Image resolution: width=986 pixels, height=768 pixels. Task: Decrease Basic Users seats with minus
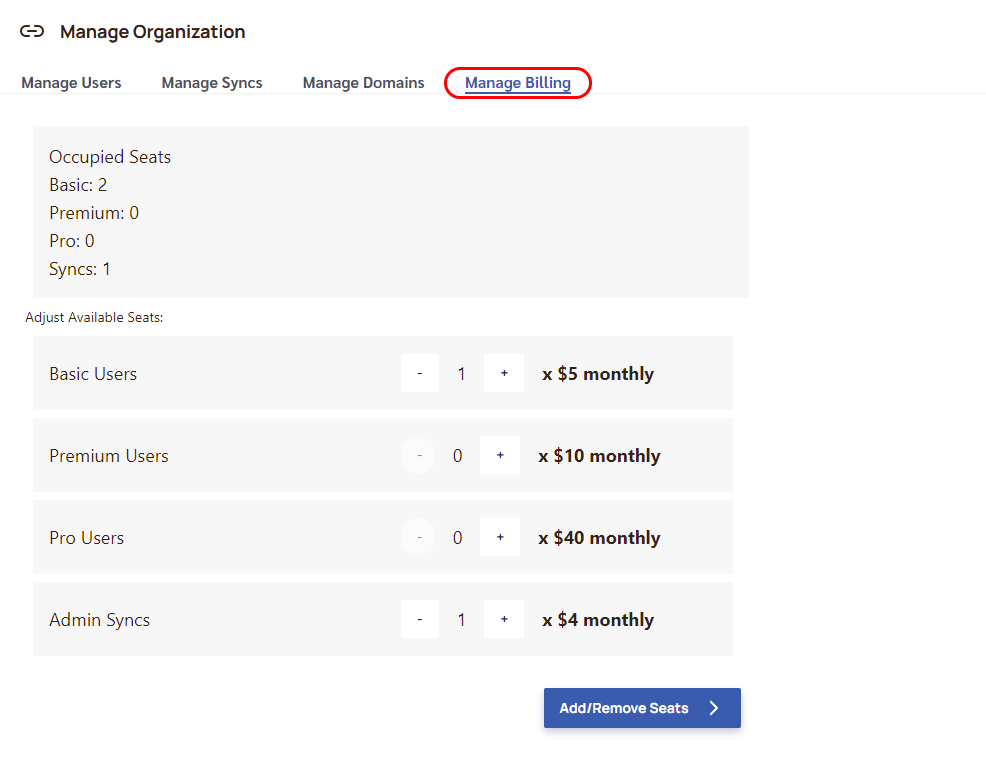click(x=419, y=374)
